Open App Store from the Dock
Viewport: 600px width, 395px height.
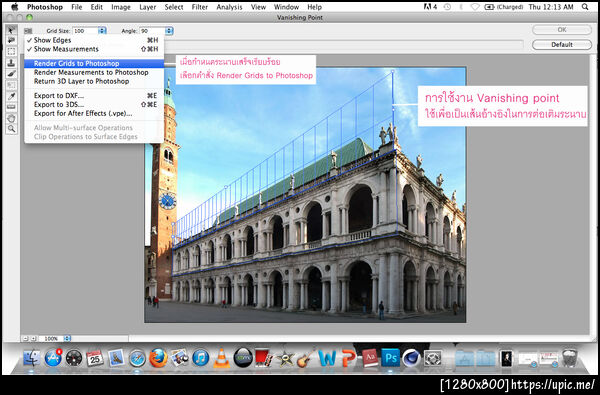[x=53, y=358]
